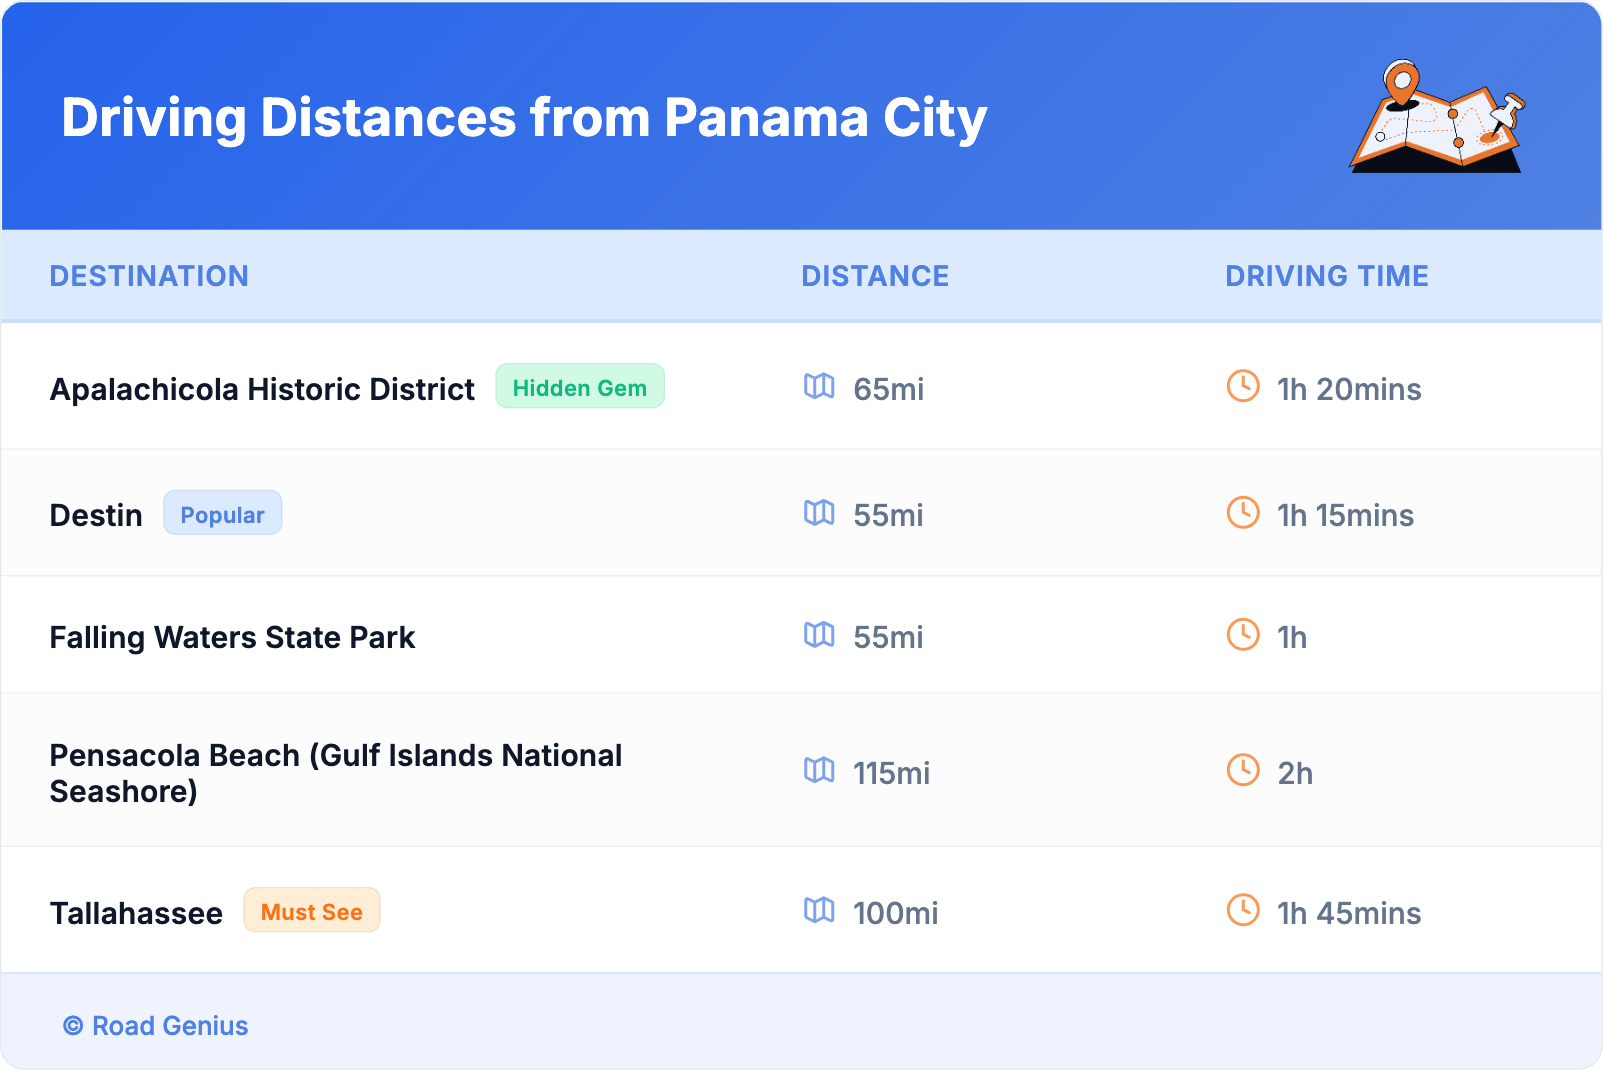Click the Distance column header
Screen dimensions: 1604x1070
tap(875, 276)
